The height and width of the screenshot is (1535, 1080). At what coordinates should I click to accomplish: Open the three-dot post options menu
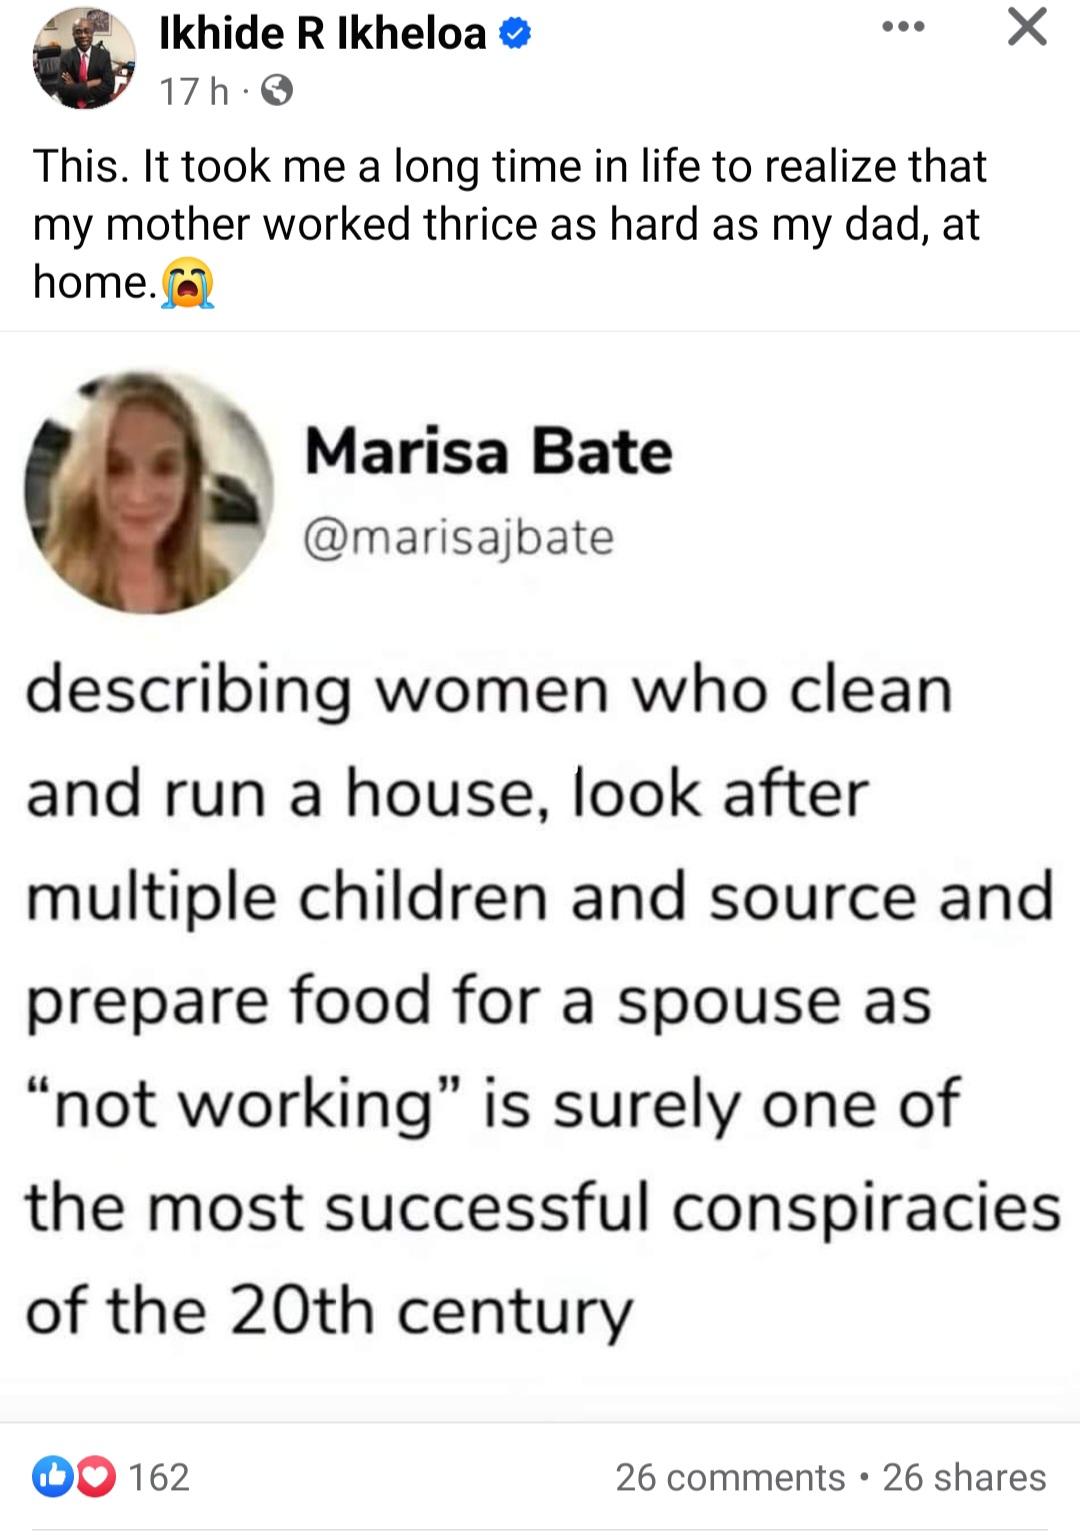(903, 27)
